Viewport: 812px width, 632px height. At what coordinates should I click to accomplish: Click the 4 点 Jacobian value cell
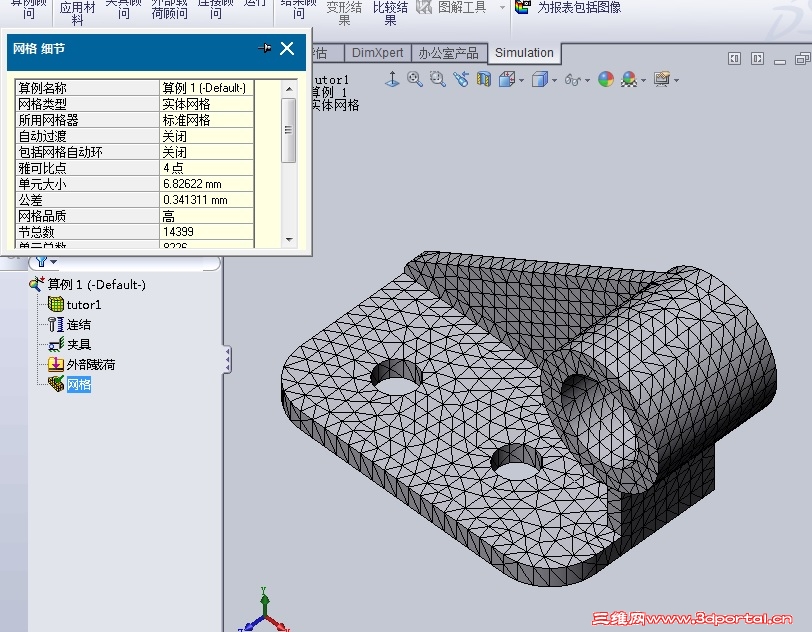(206, 168)
